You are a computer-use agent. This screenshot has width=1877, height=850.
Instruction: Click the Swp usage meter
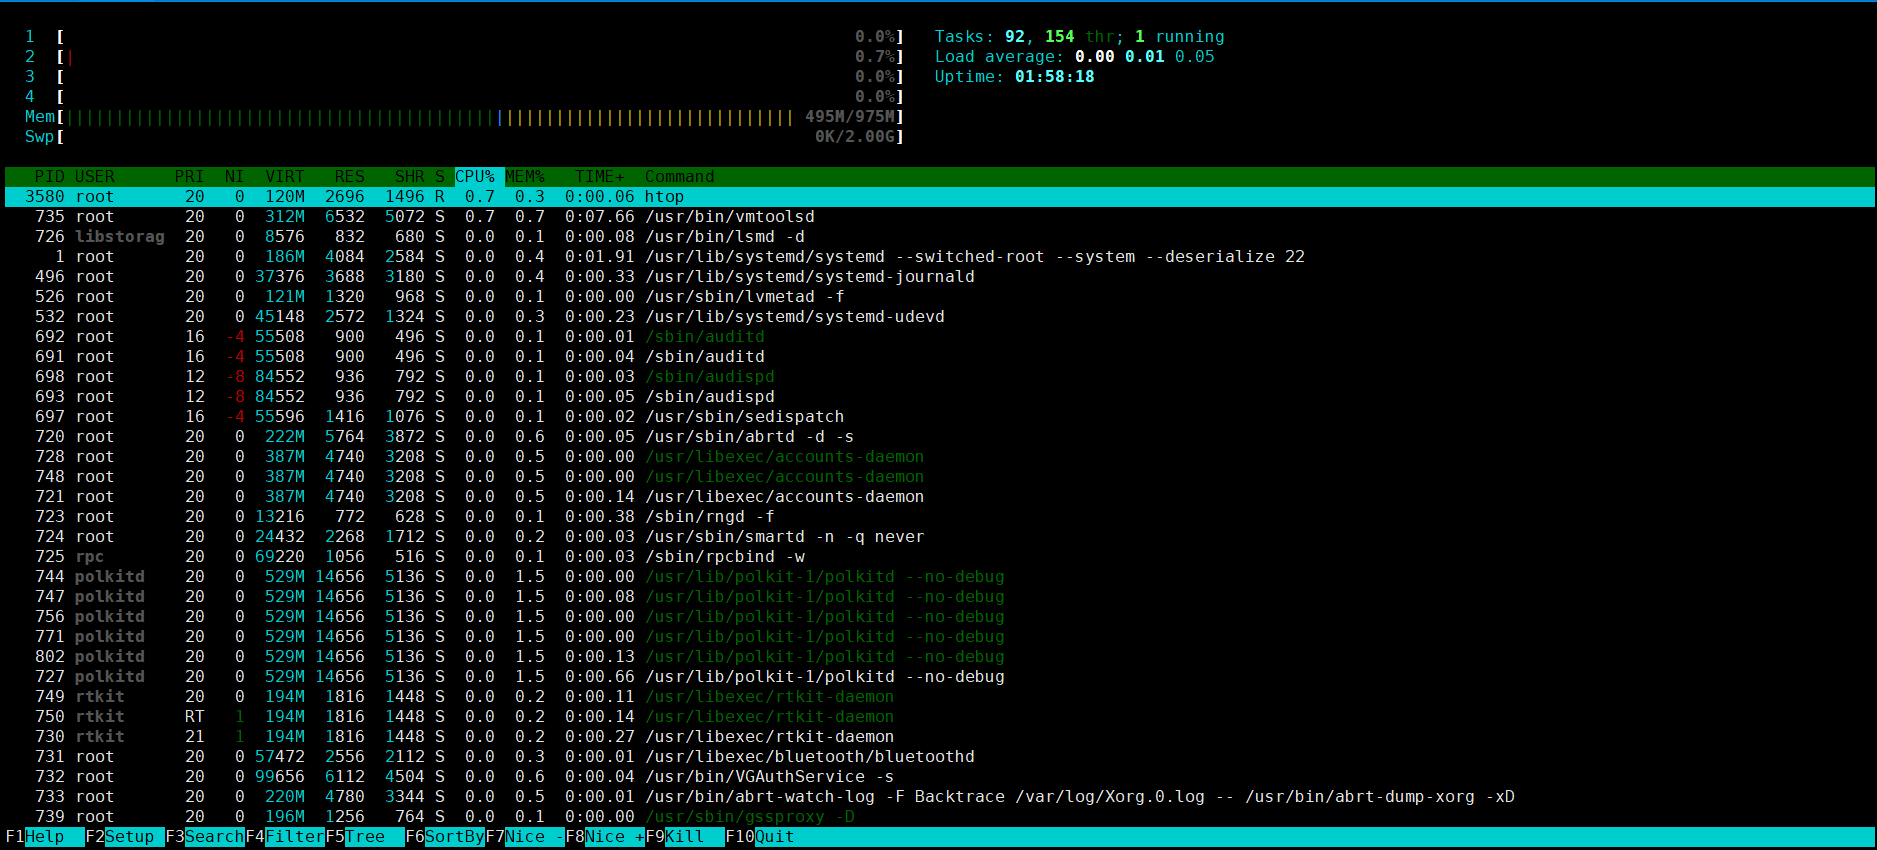click(464, 137)
